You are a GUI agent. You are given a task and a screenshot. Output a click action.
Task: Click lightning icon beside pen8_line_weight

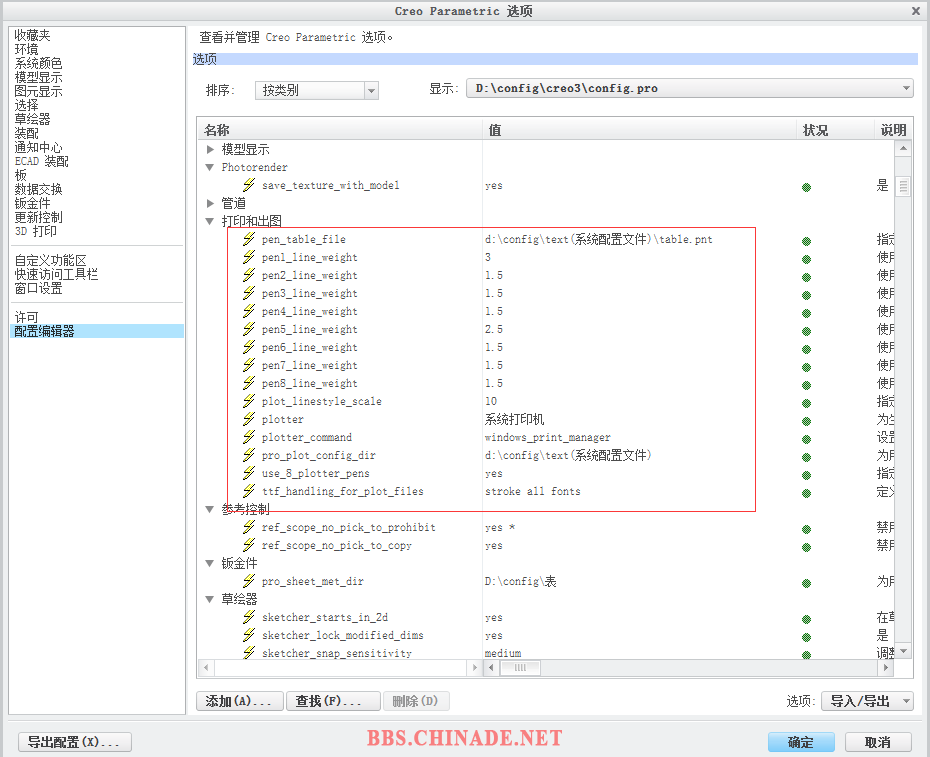(x=249, y=383)
